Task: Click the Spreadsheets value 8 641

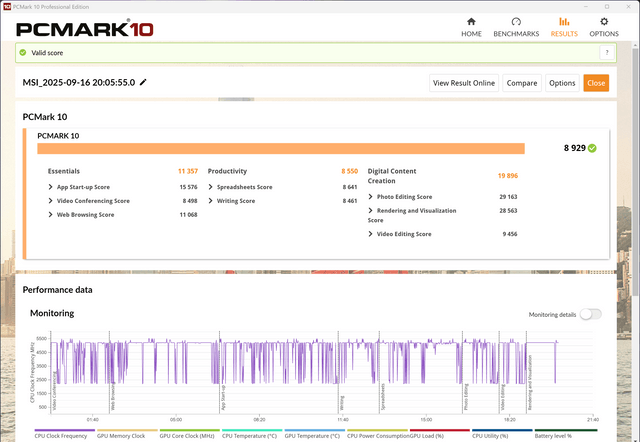Action: point(350,187)
